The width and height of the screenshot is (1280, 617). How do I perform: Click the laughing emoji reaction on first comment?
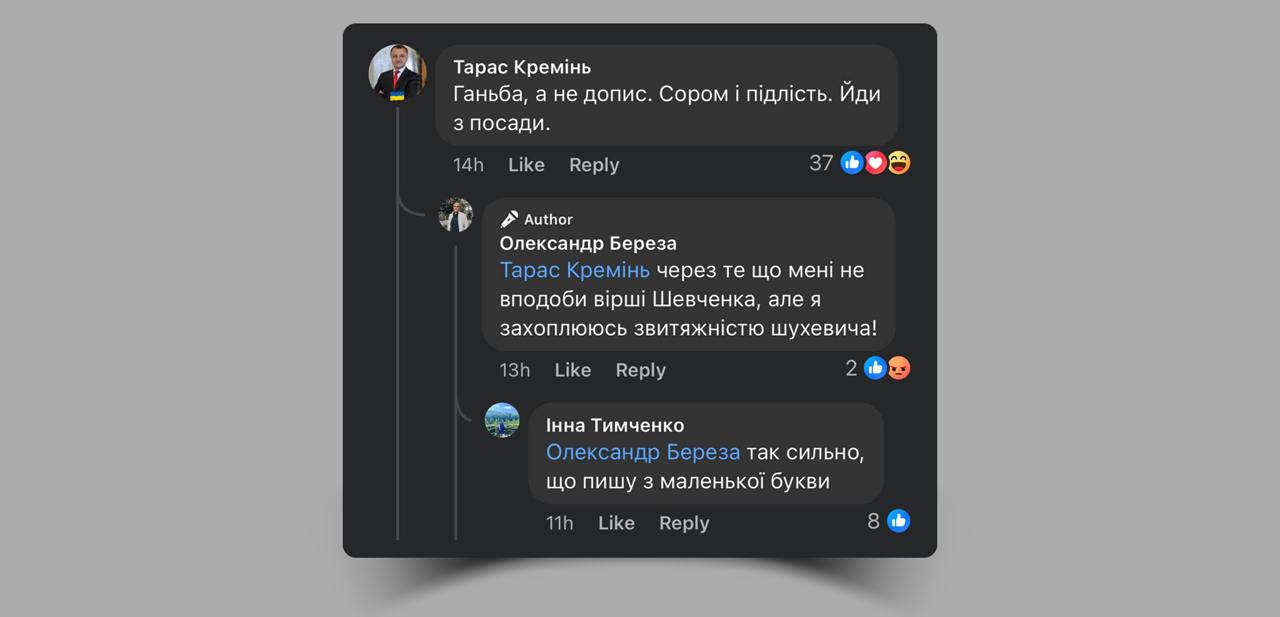(x=899, y=163)
